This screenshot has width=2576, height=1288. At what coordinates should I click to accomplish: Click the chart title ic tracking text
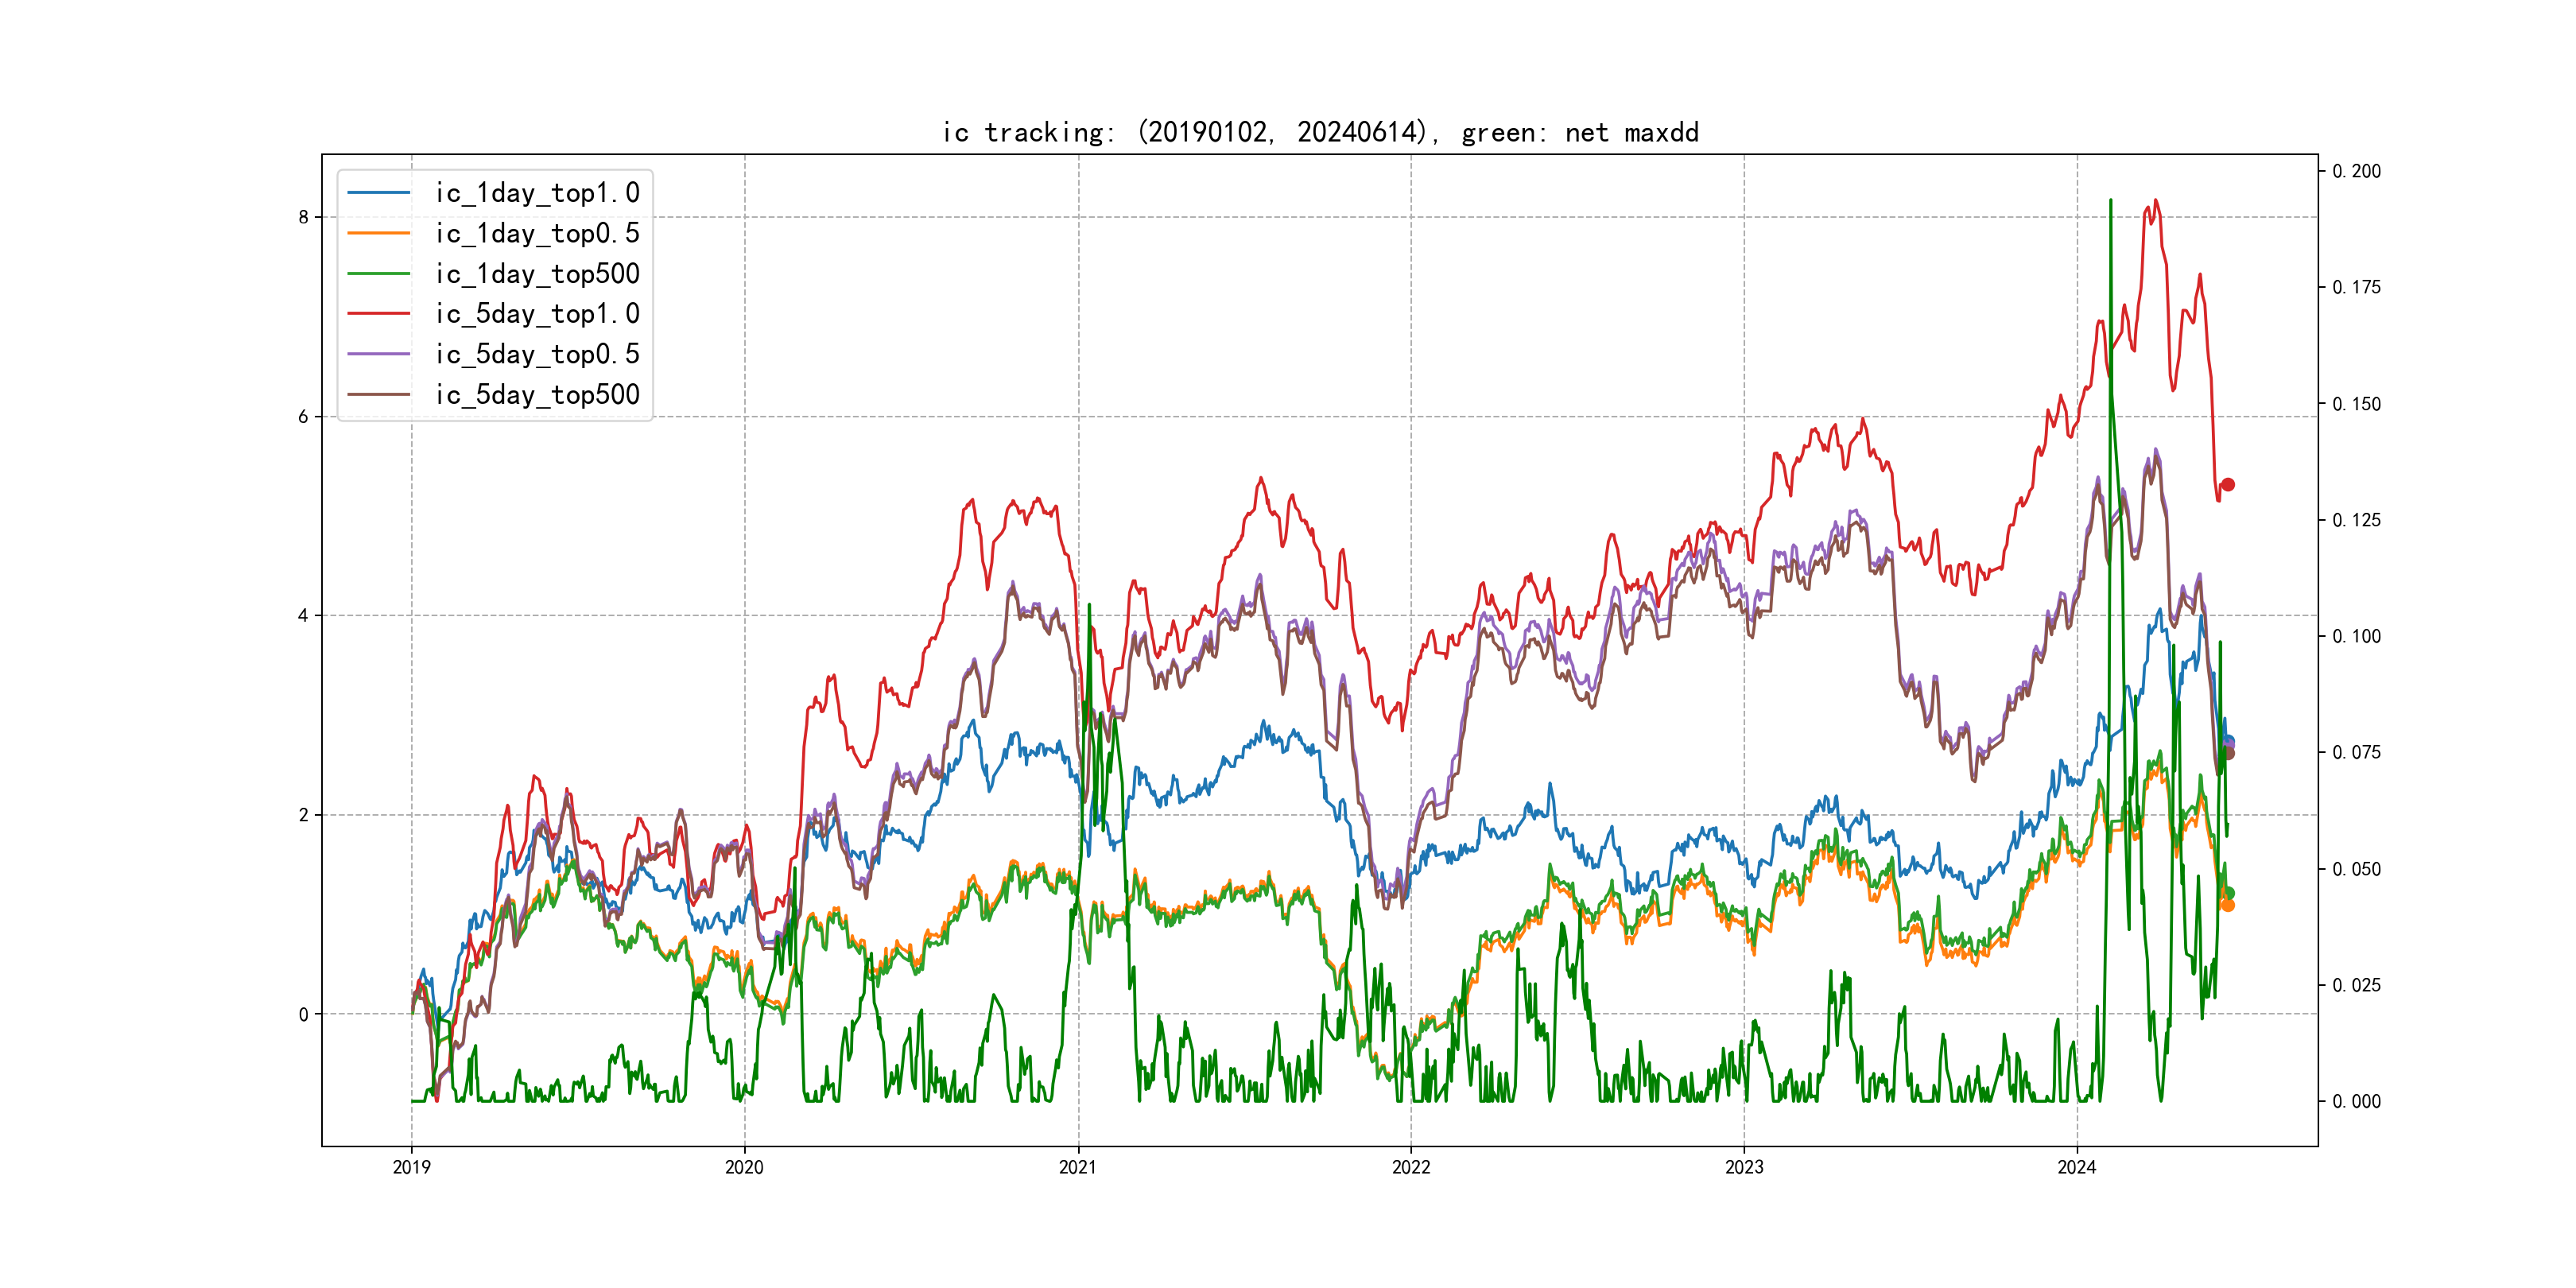[1320, 132]
